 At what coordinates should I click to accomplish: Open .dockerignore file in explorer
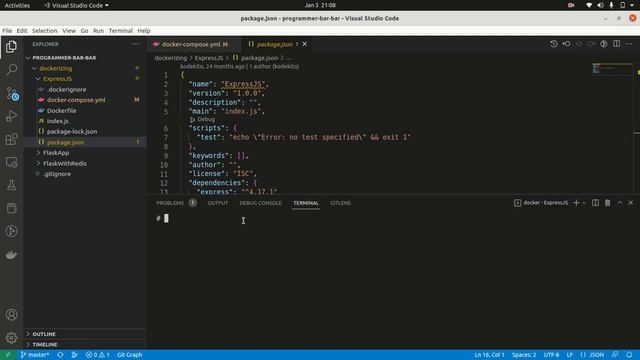click(67, 89)
